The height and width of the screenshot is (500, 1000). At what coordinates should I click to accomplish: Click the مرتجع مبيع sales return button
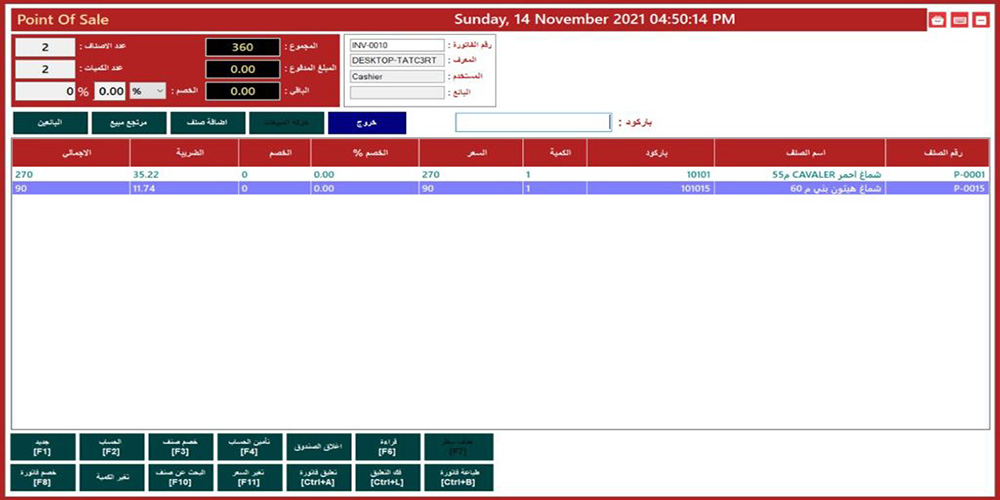pos(127,122)
